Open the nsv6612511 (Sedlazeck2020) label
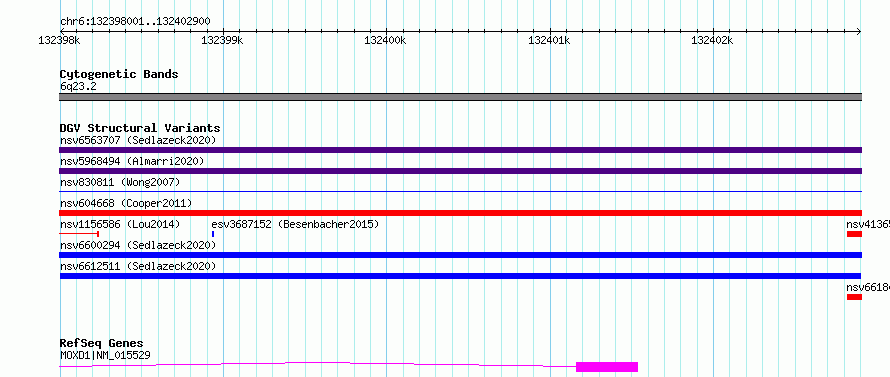Image resolution: width=890 pixels, height=377 pixels. coord(138,266)
